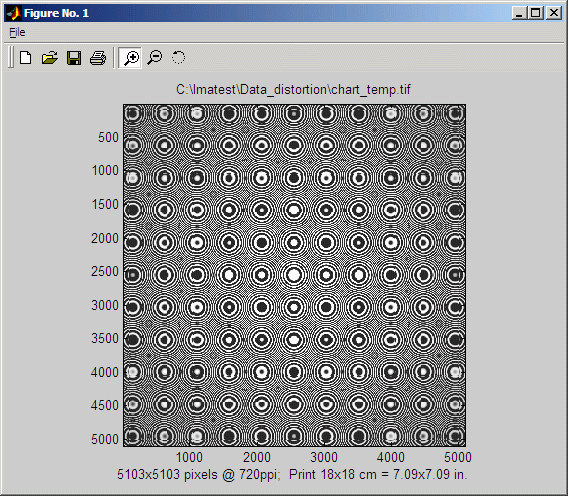
Task: Click the MATLAB logo in the title bar
Action: pos(13,13)
